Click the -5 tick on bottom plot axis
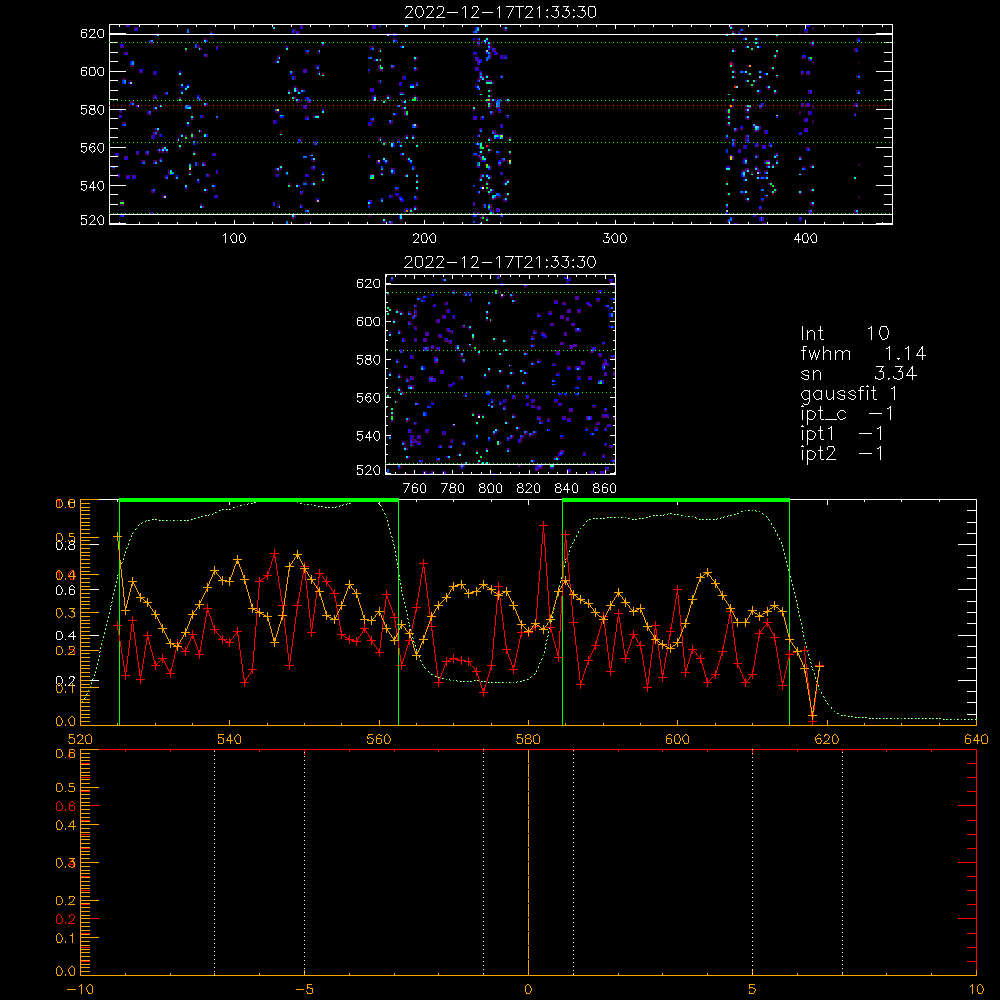Viewport: 1000px width, 1000px height. [x=305, y=990]
